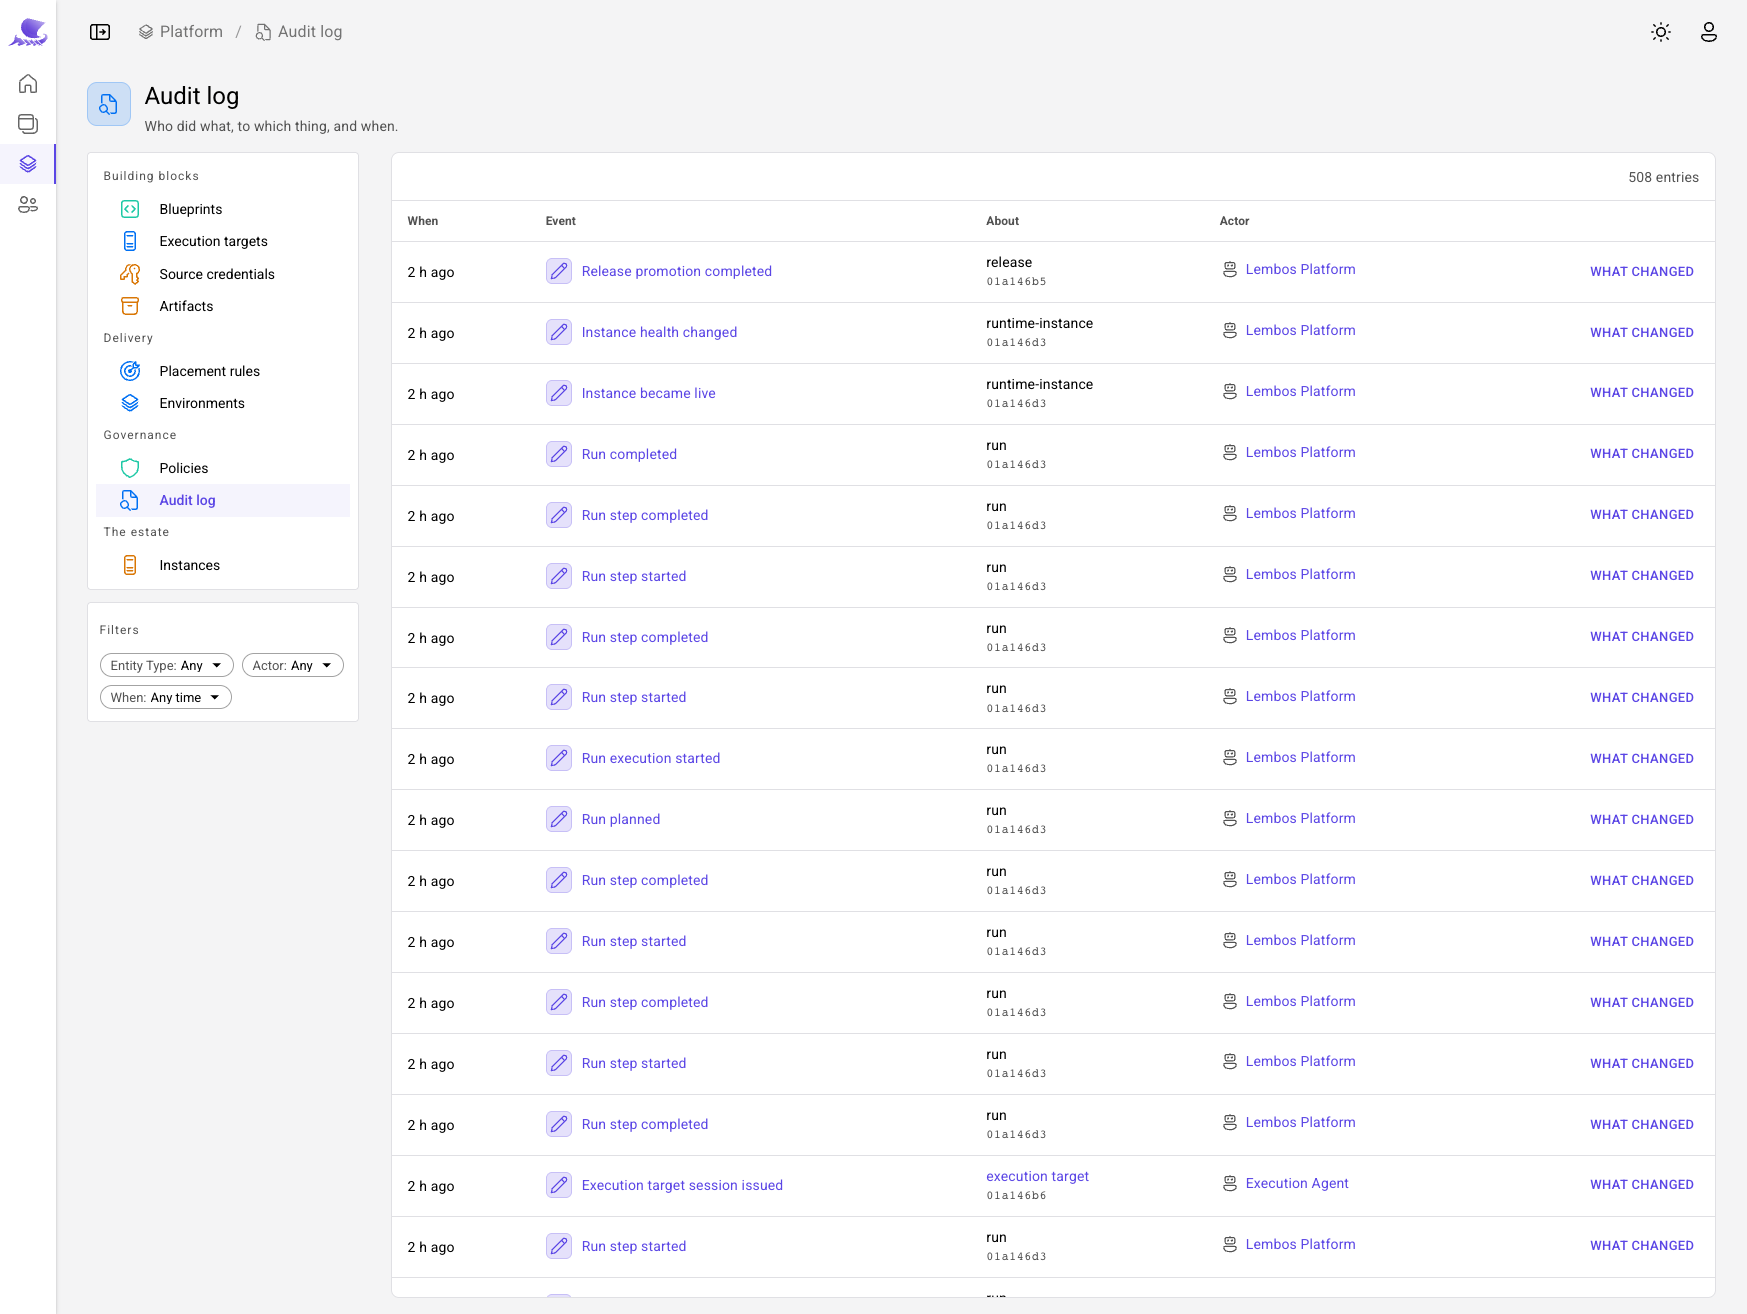The height and width of the screenshot is (1314, 1747).
Task: Click the Lembos app logo
Action: click(x=28, y=32)
